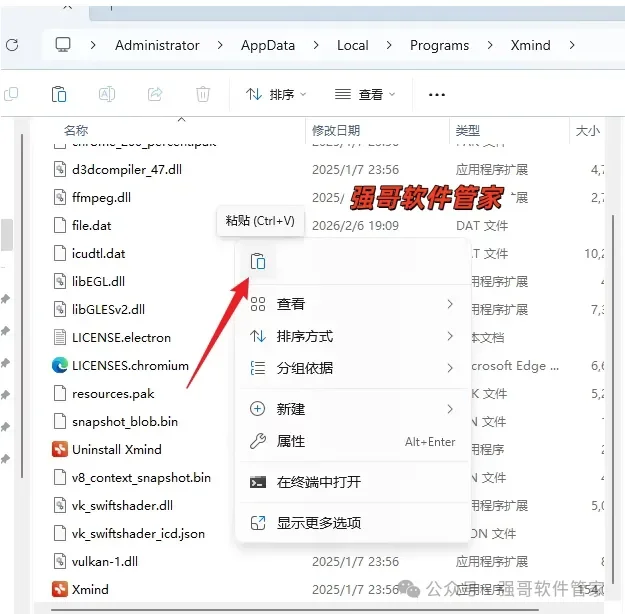This screenshot has height=614, width=625.
Task: Click the This PC monitor icon
Action: pos(63,45)
